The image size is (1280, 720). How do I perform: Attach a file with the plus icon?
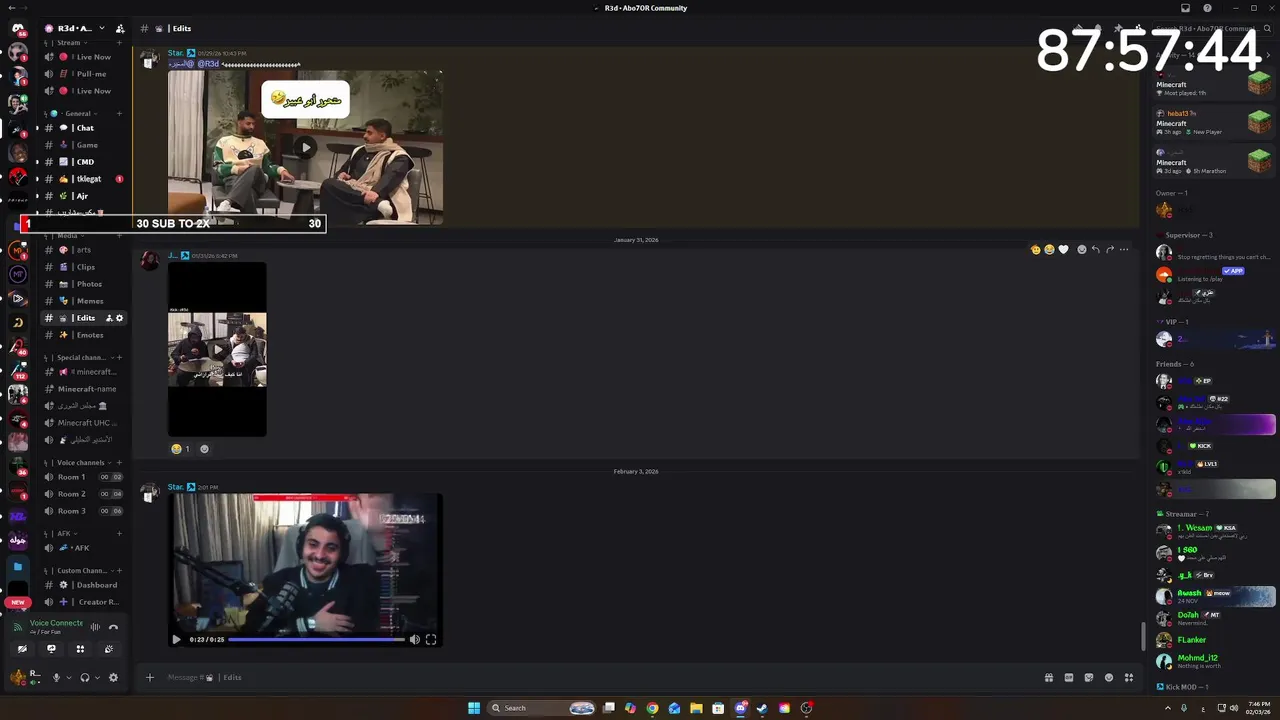150,677
